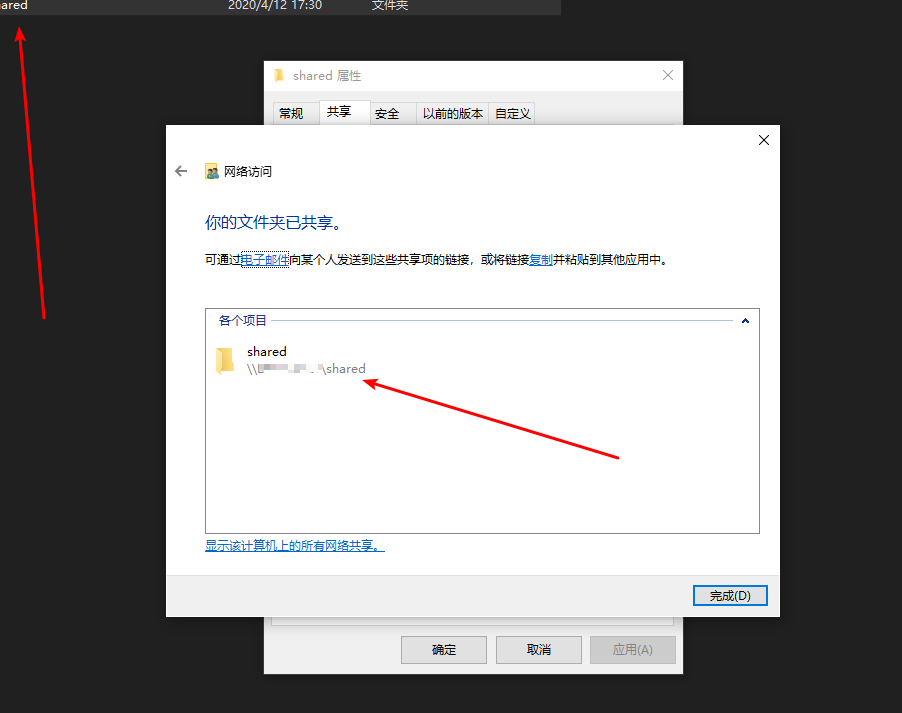Select the shared folder row in file list
This screenshot has width=902, height=713.
(x=280, y=6)
